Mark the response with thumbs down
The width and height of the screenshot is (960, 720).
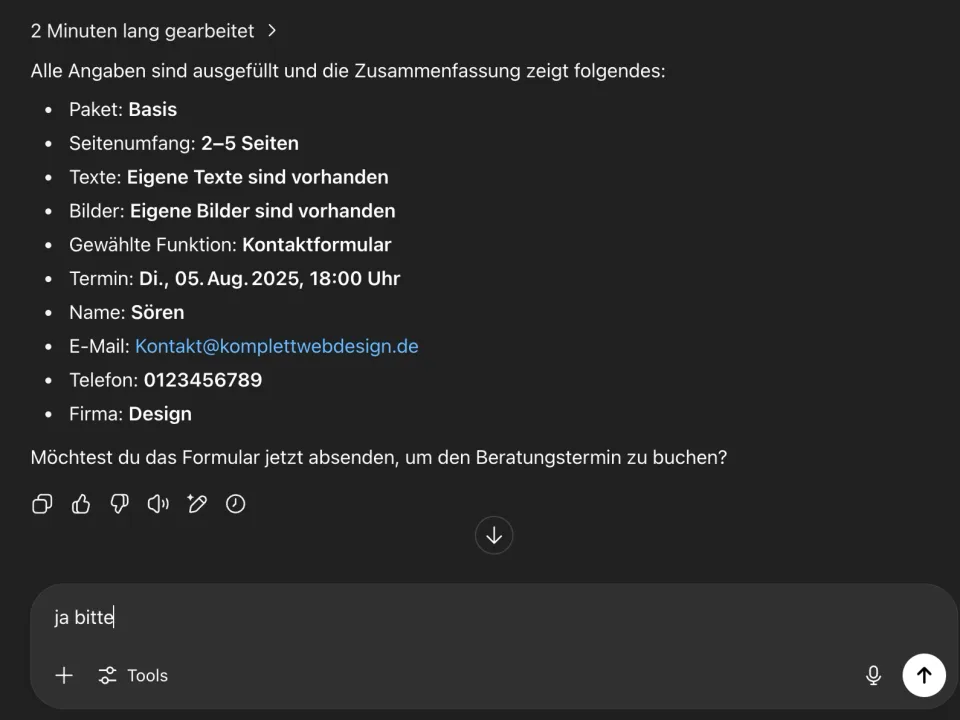(x=119, y=504)
